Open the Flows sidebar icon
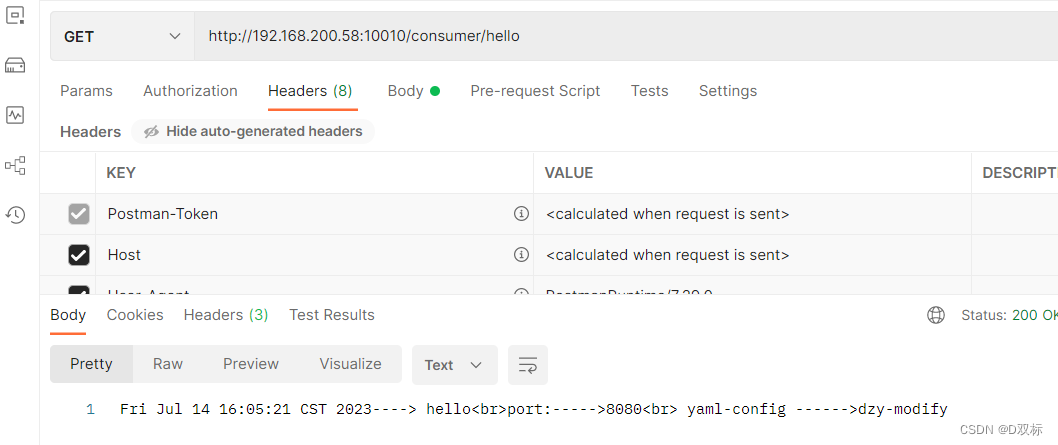 (16, 166)
